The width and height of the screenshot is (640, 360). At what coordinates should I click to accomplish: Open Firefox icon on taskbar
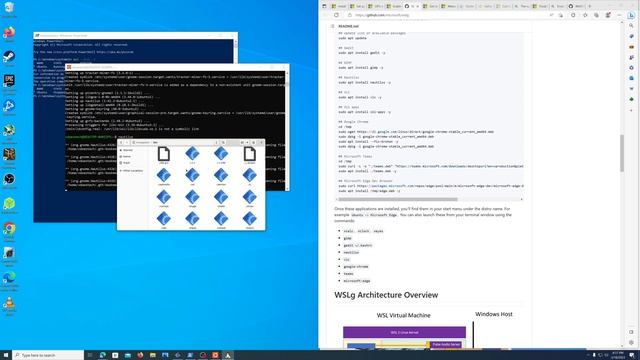(140, 355)
